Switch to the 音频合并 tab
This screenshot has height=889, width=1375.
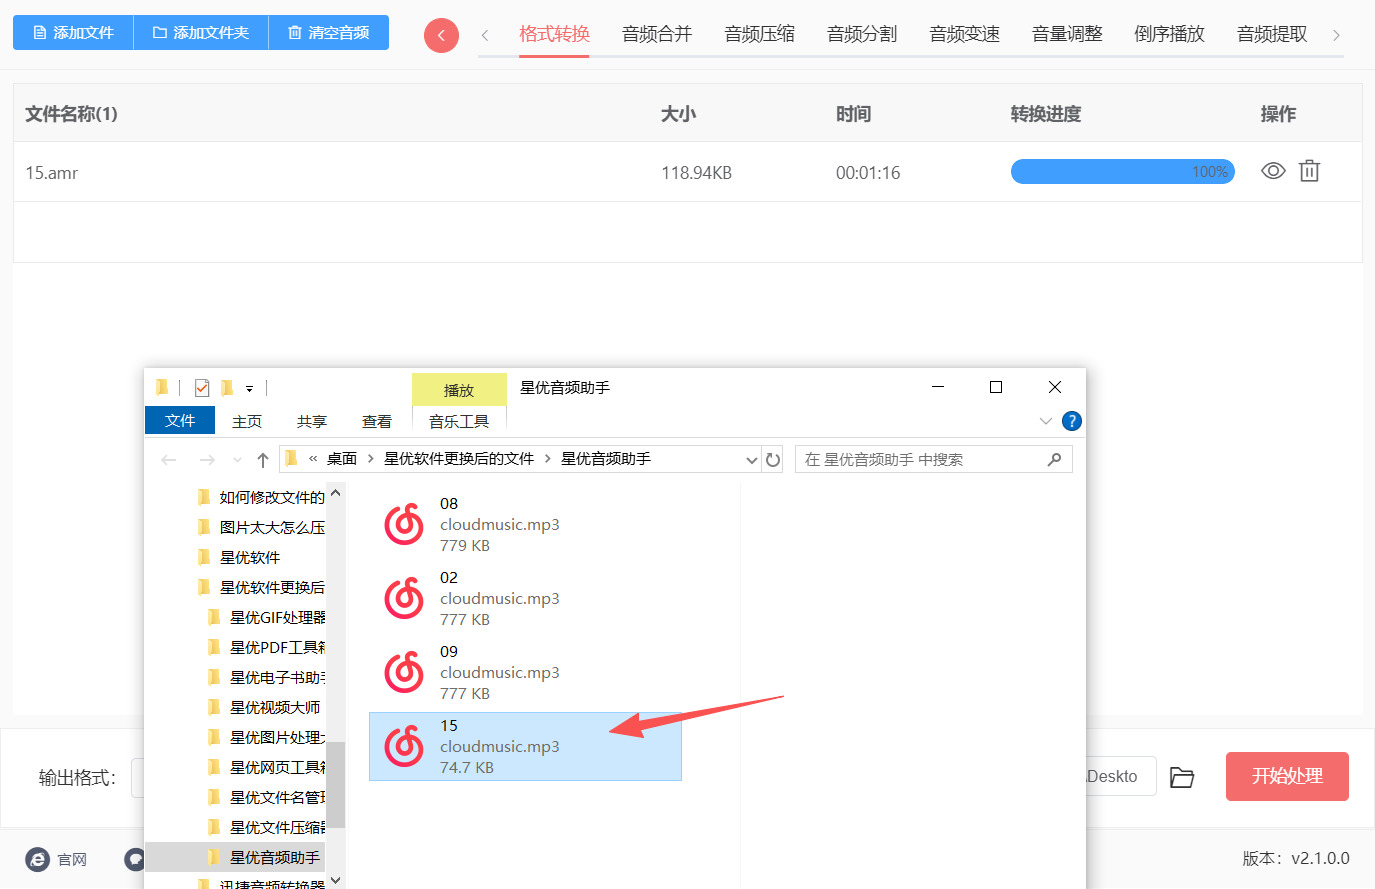pos(657,34)
